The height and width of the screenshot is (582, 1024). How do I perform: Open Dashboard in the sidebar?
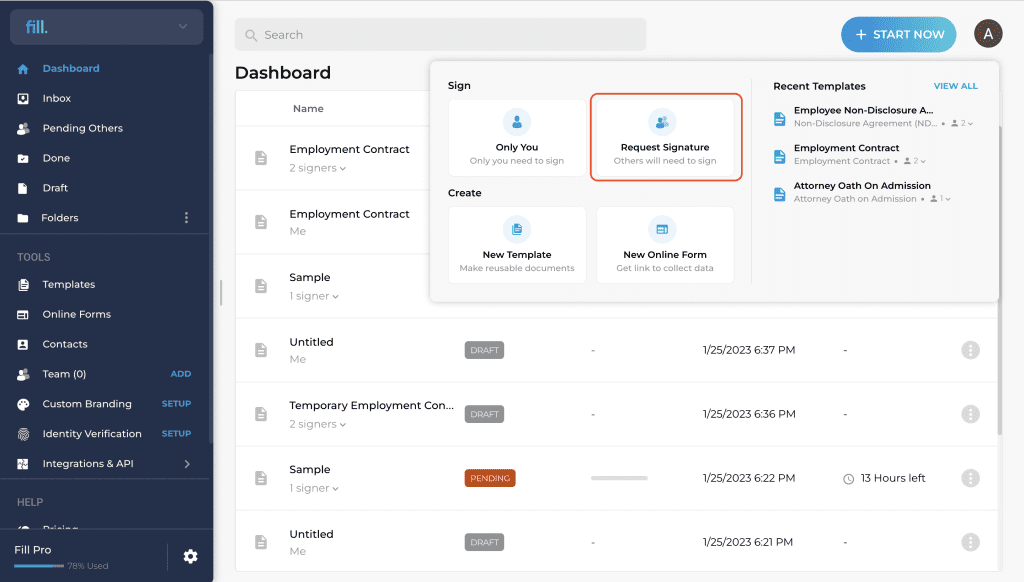click(x=71, y=69)
